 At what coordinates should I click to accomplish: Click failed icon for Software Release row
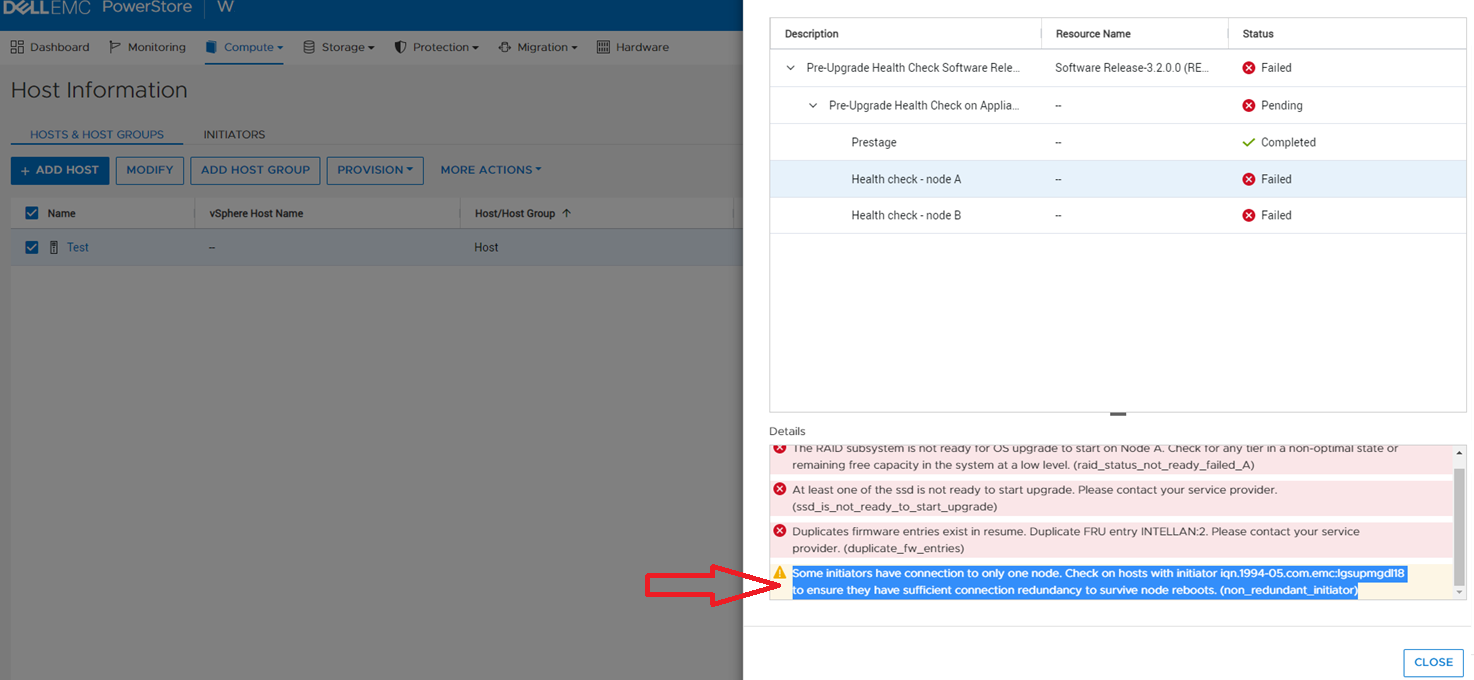click(1248, 68)
